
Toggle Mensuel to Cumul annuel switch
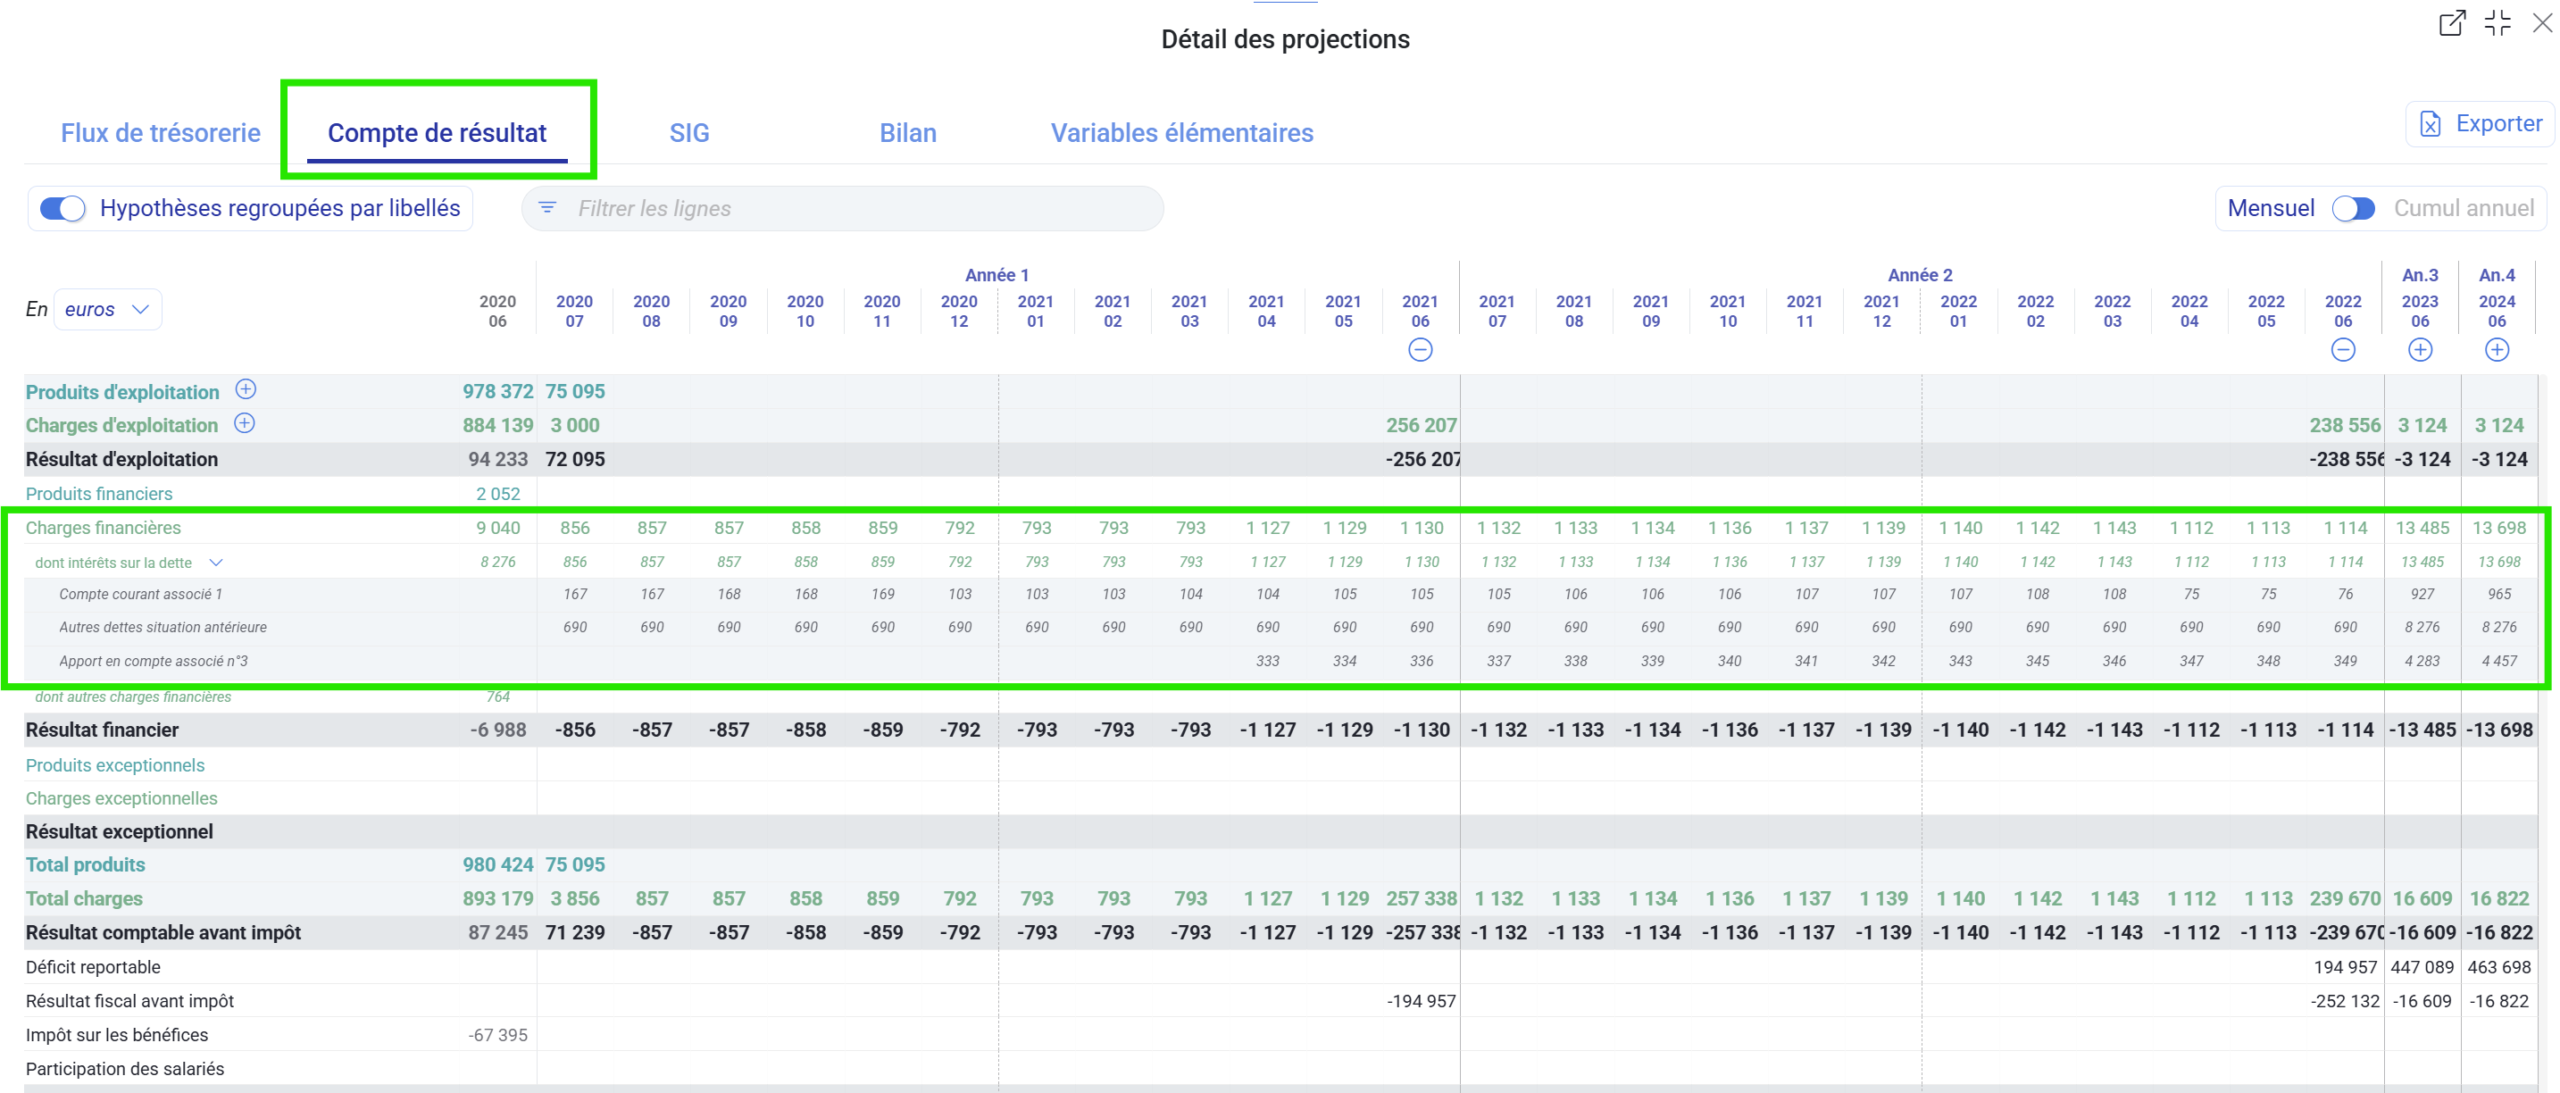(2352, 208)
